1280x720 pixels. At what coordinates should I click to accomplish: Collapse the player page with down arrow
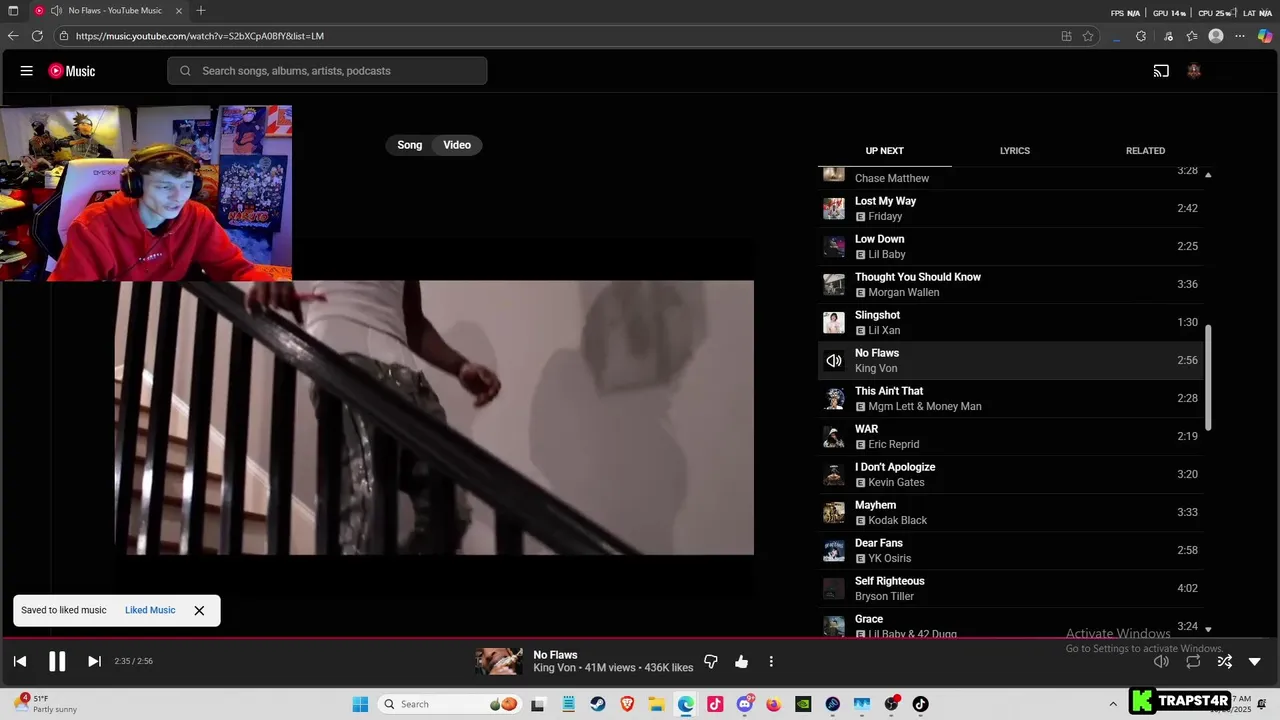tap(1255, 661)
